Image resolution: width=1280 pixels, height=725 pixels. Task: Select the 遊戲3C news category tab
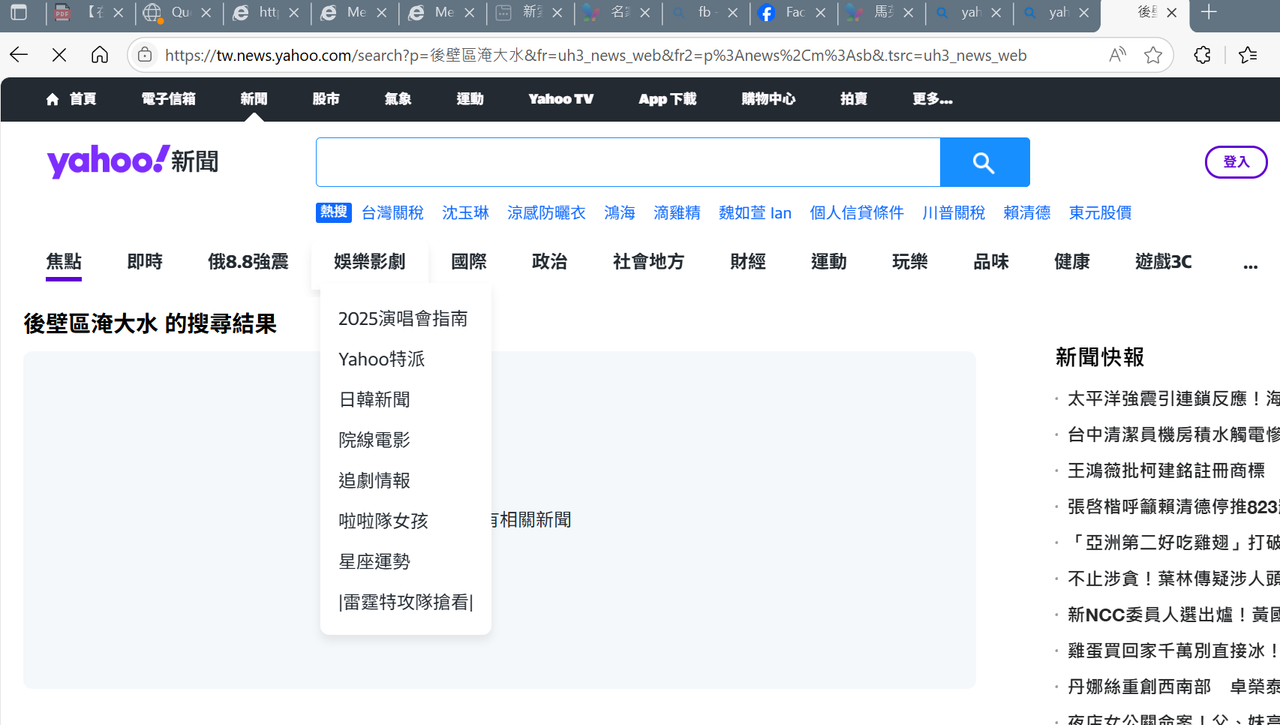point(1163,262)
